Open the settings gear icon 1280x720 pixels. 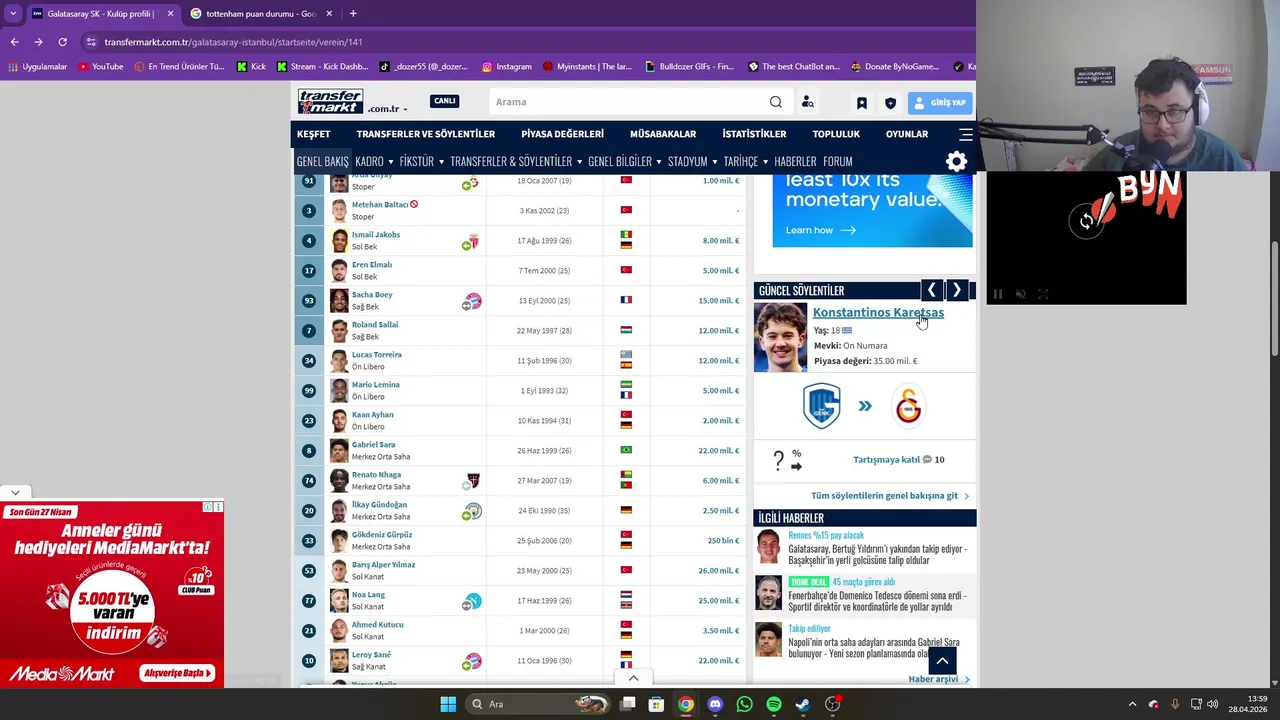click(x=957, y=161)
